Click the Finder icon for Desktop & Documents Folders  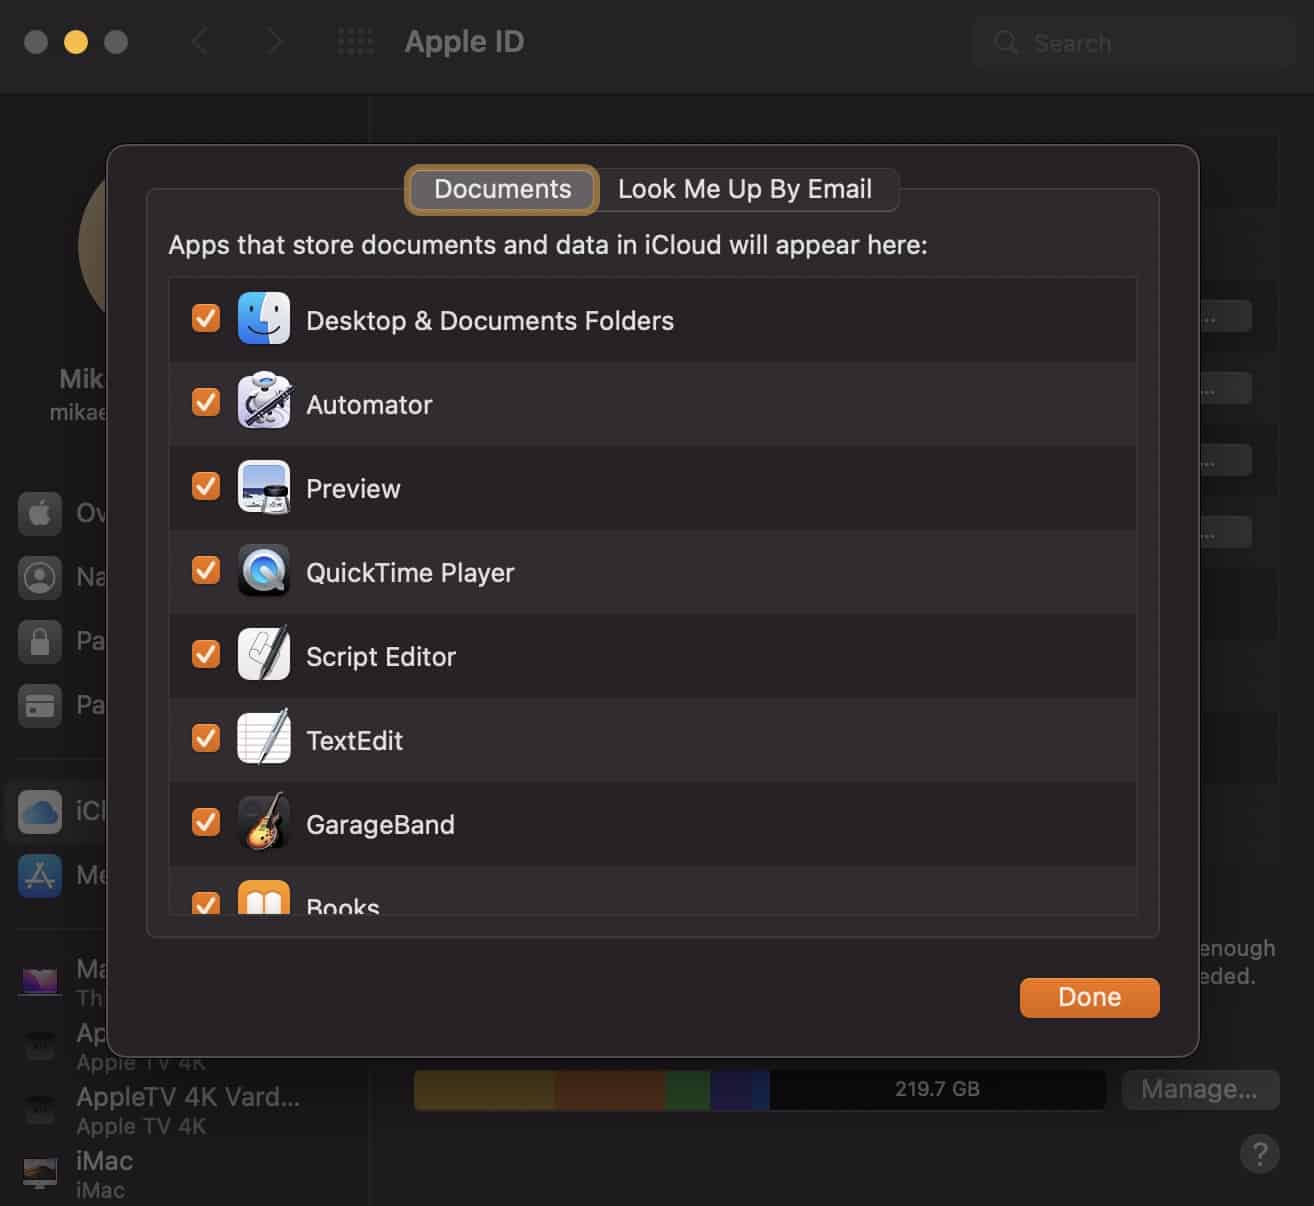(264, 319)
